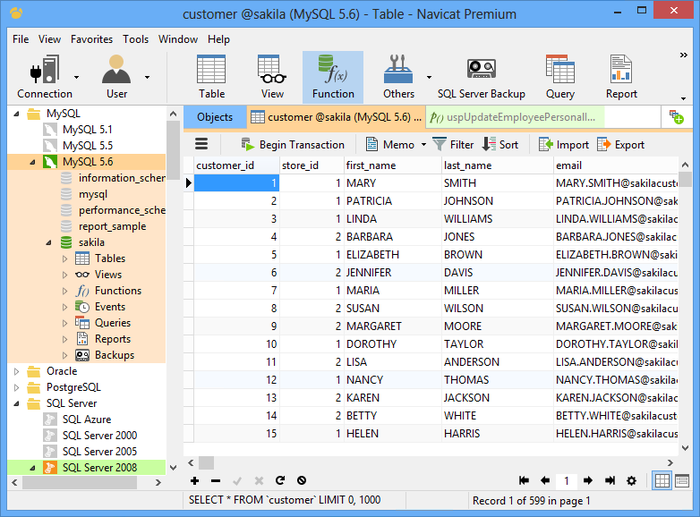
Task: Go to the first page of records
Action: click(x=524, y=480)
